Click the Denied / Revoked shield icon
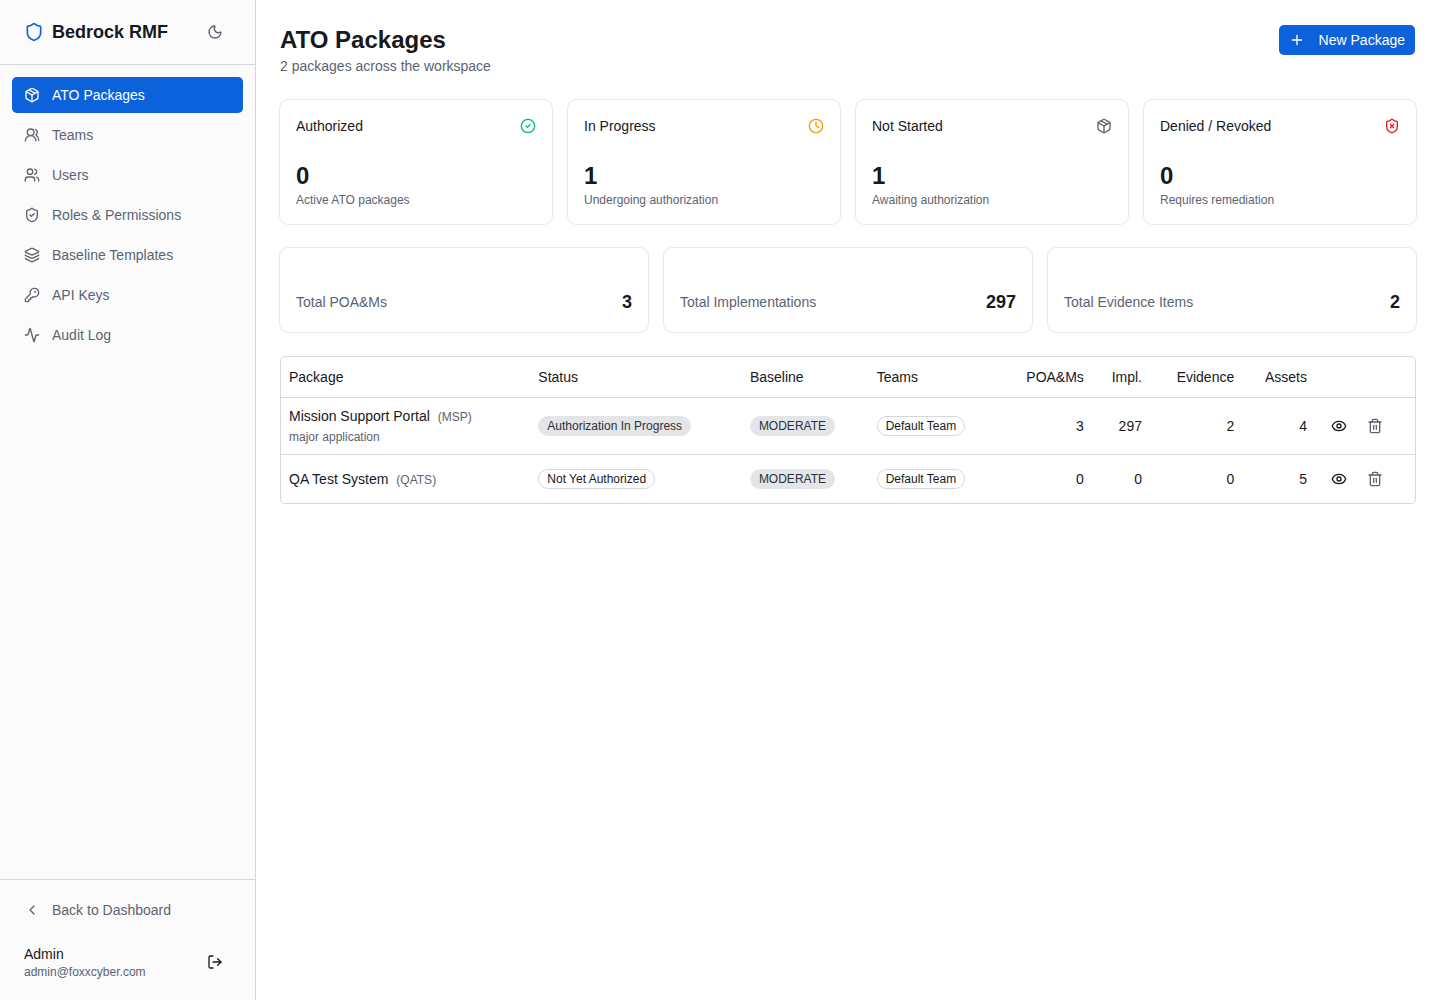 pos(1392,126)
